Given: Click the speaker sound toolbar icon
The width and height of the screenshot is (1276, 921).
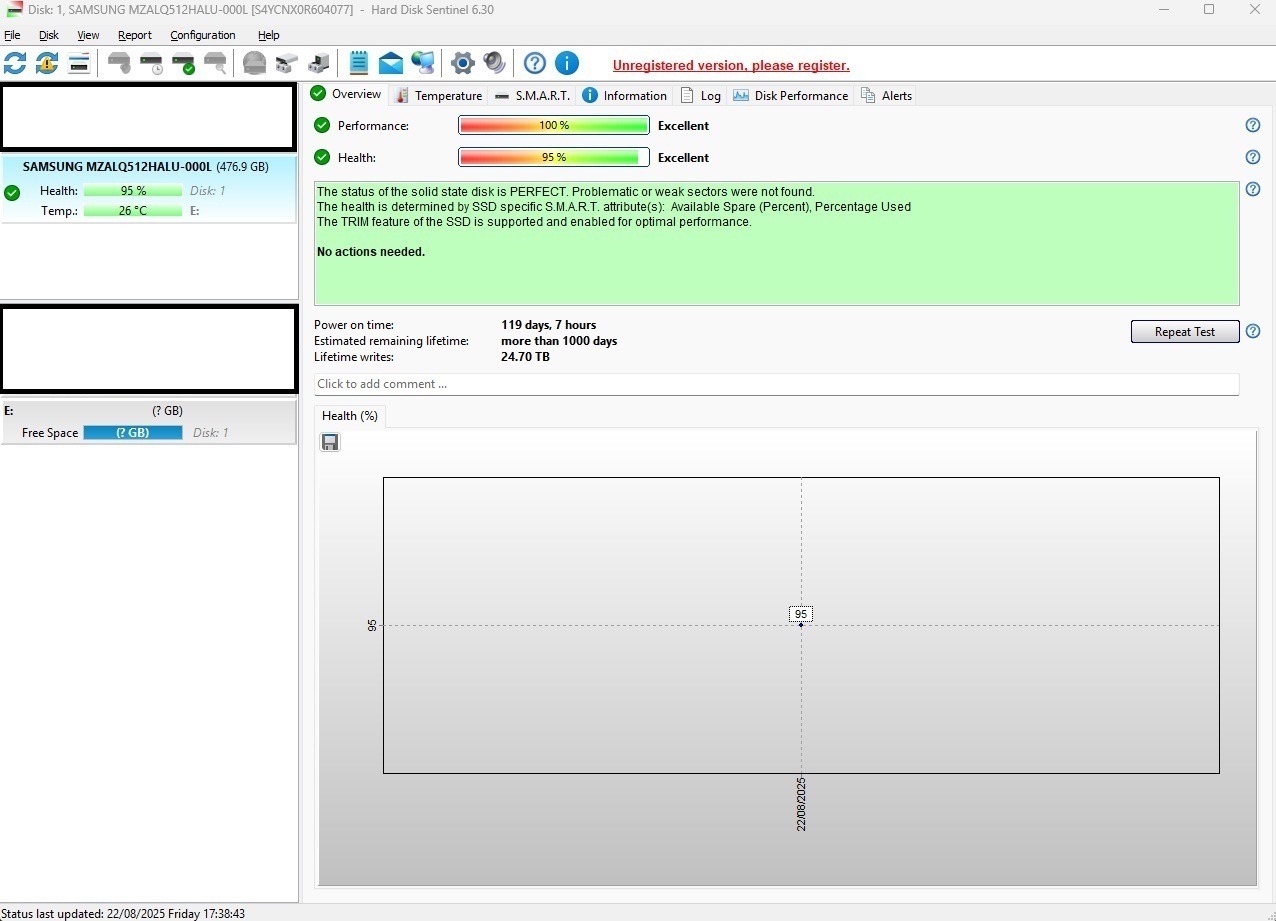Looking at the screenshot, I should coord(495,64).
